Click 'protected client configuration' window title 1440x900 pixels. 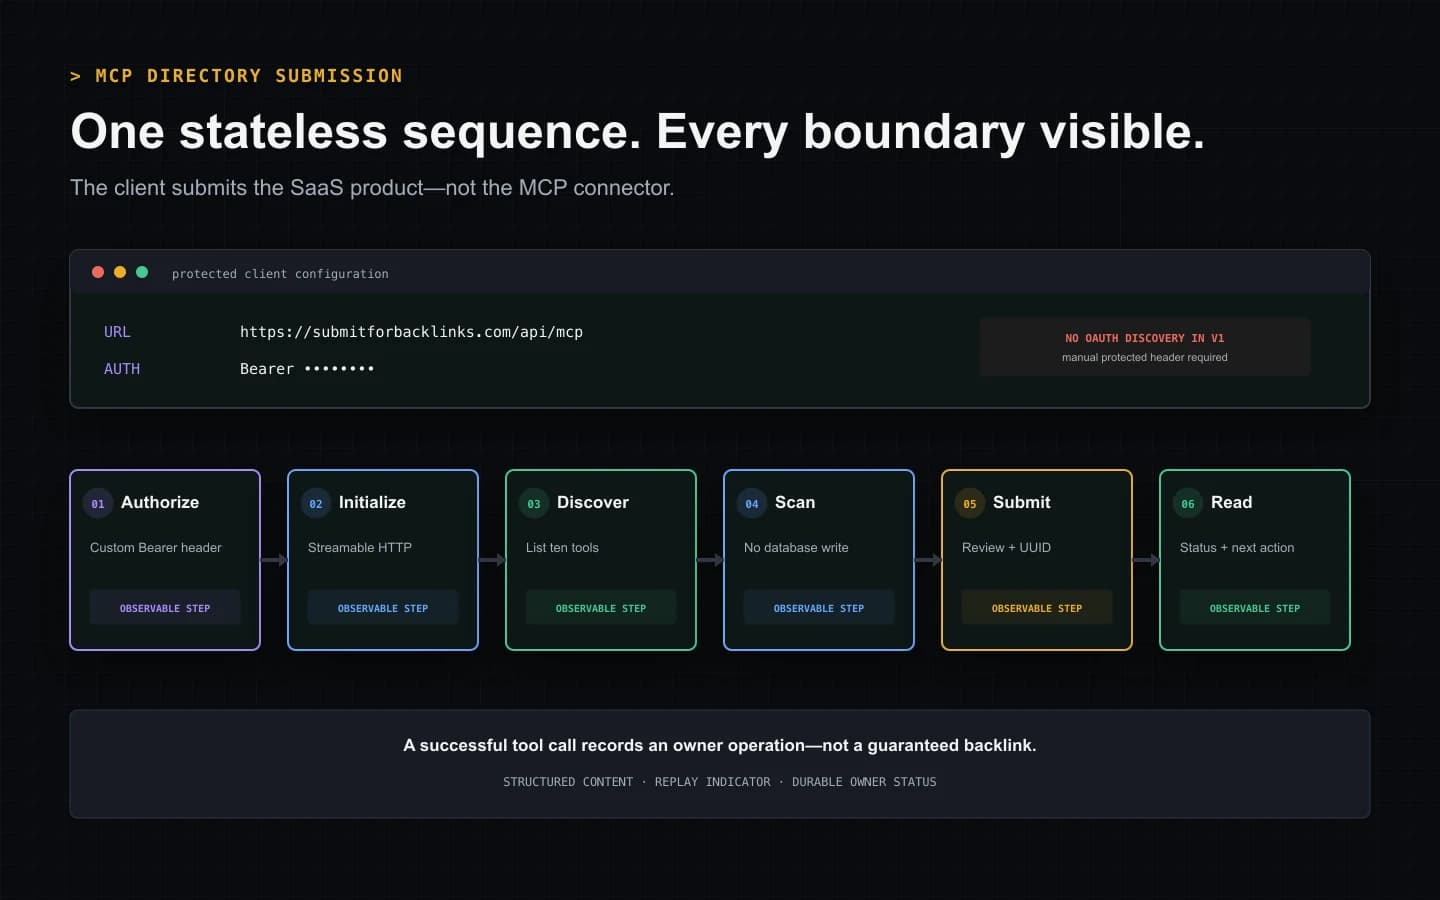[280, 273]
